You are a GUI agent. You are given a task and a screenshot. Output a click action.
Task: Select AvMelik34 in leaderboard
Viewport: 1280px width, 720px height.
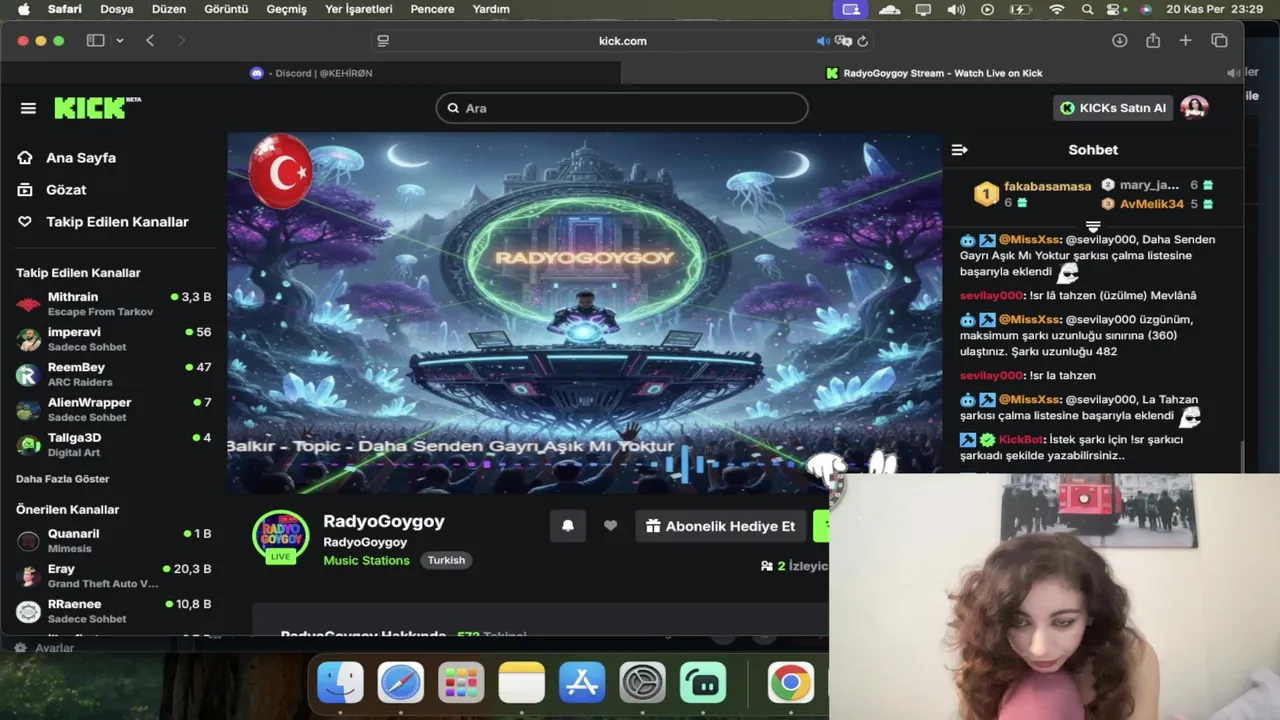pos(1152,204)
